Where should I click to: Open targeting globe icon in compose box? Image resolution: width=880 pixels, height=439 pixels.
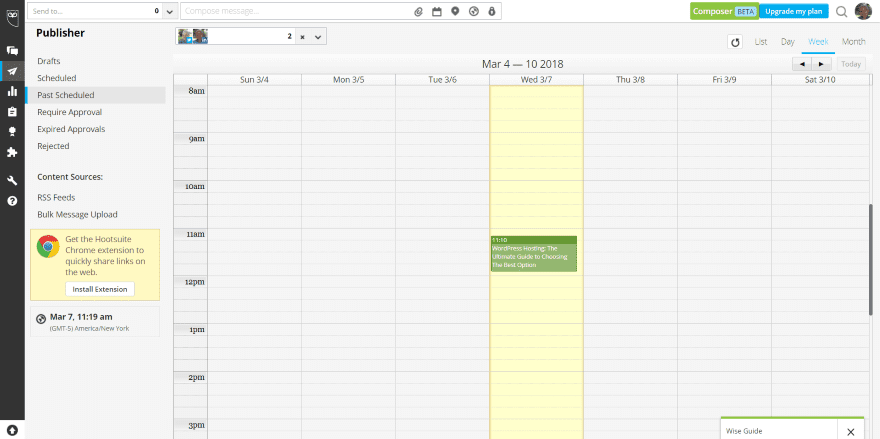tap(474, 11)
